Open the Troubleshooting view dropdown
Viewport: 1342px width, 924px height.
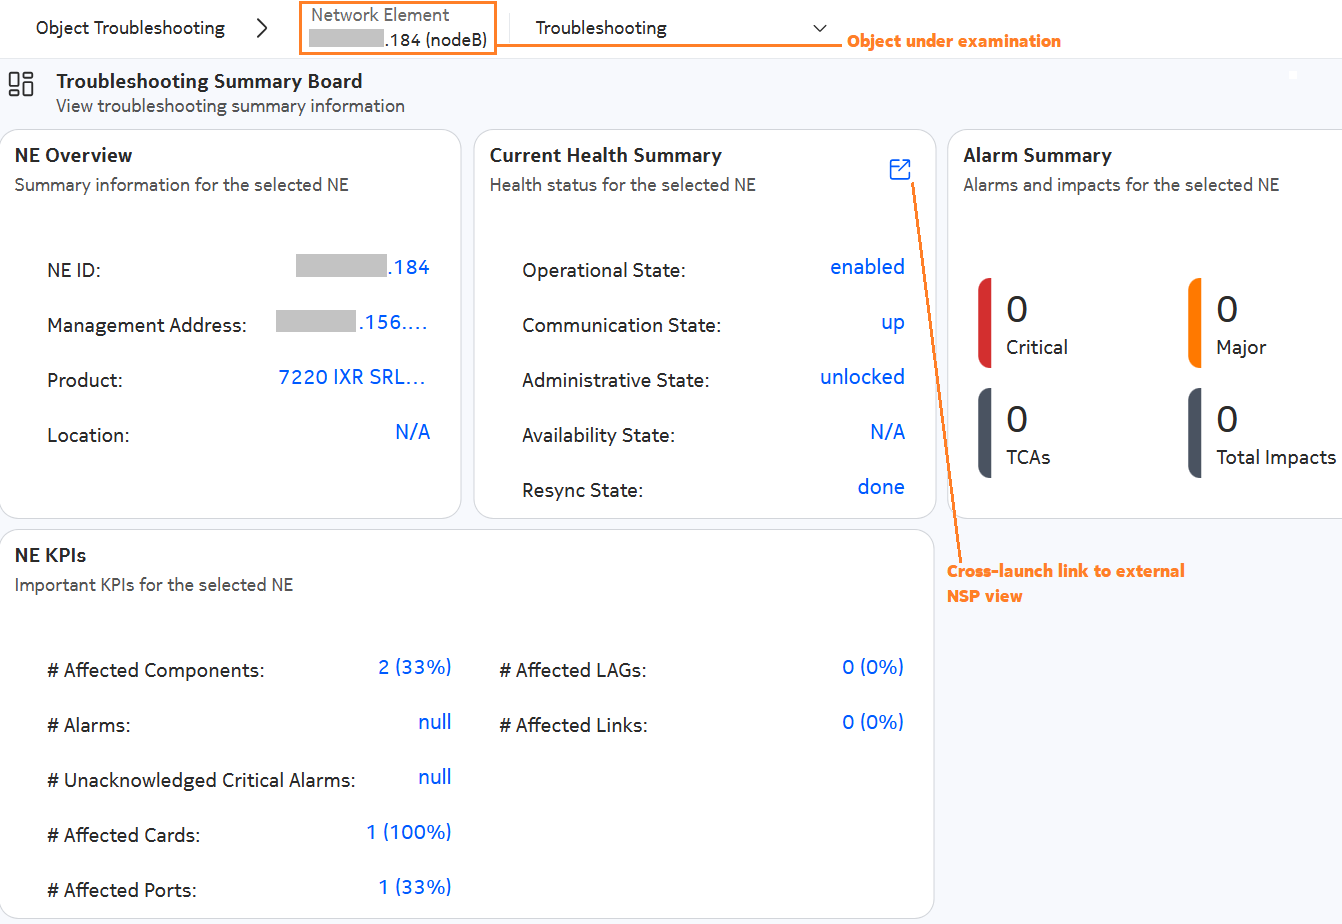click(819, 28)
